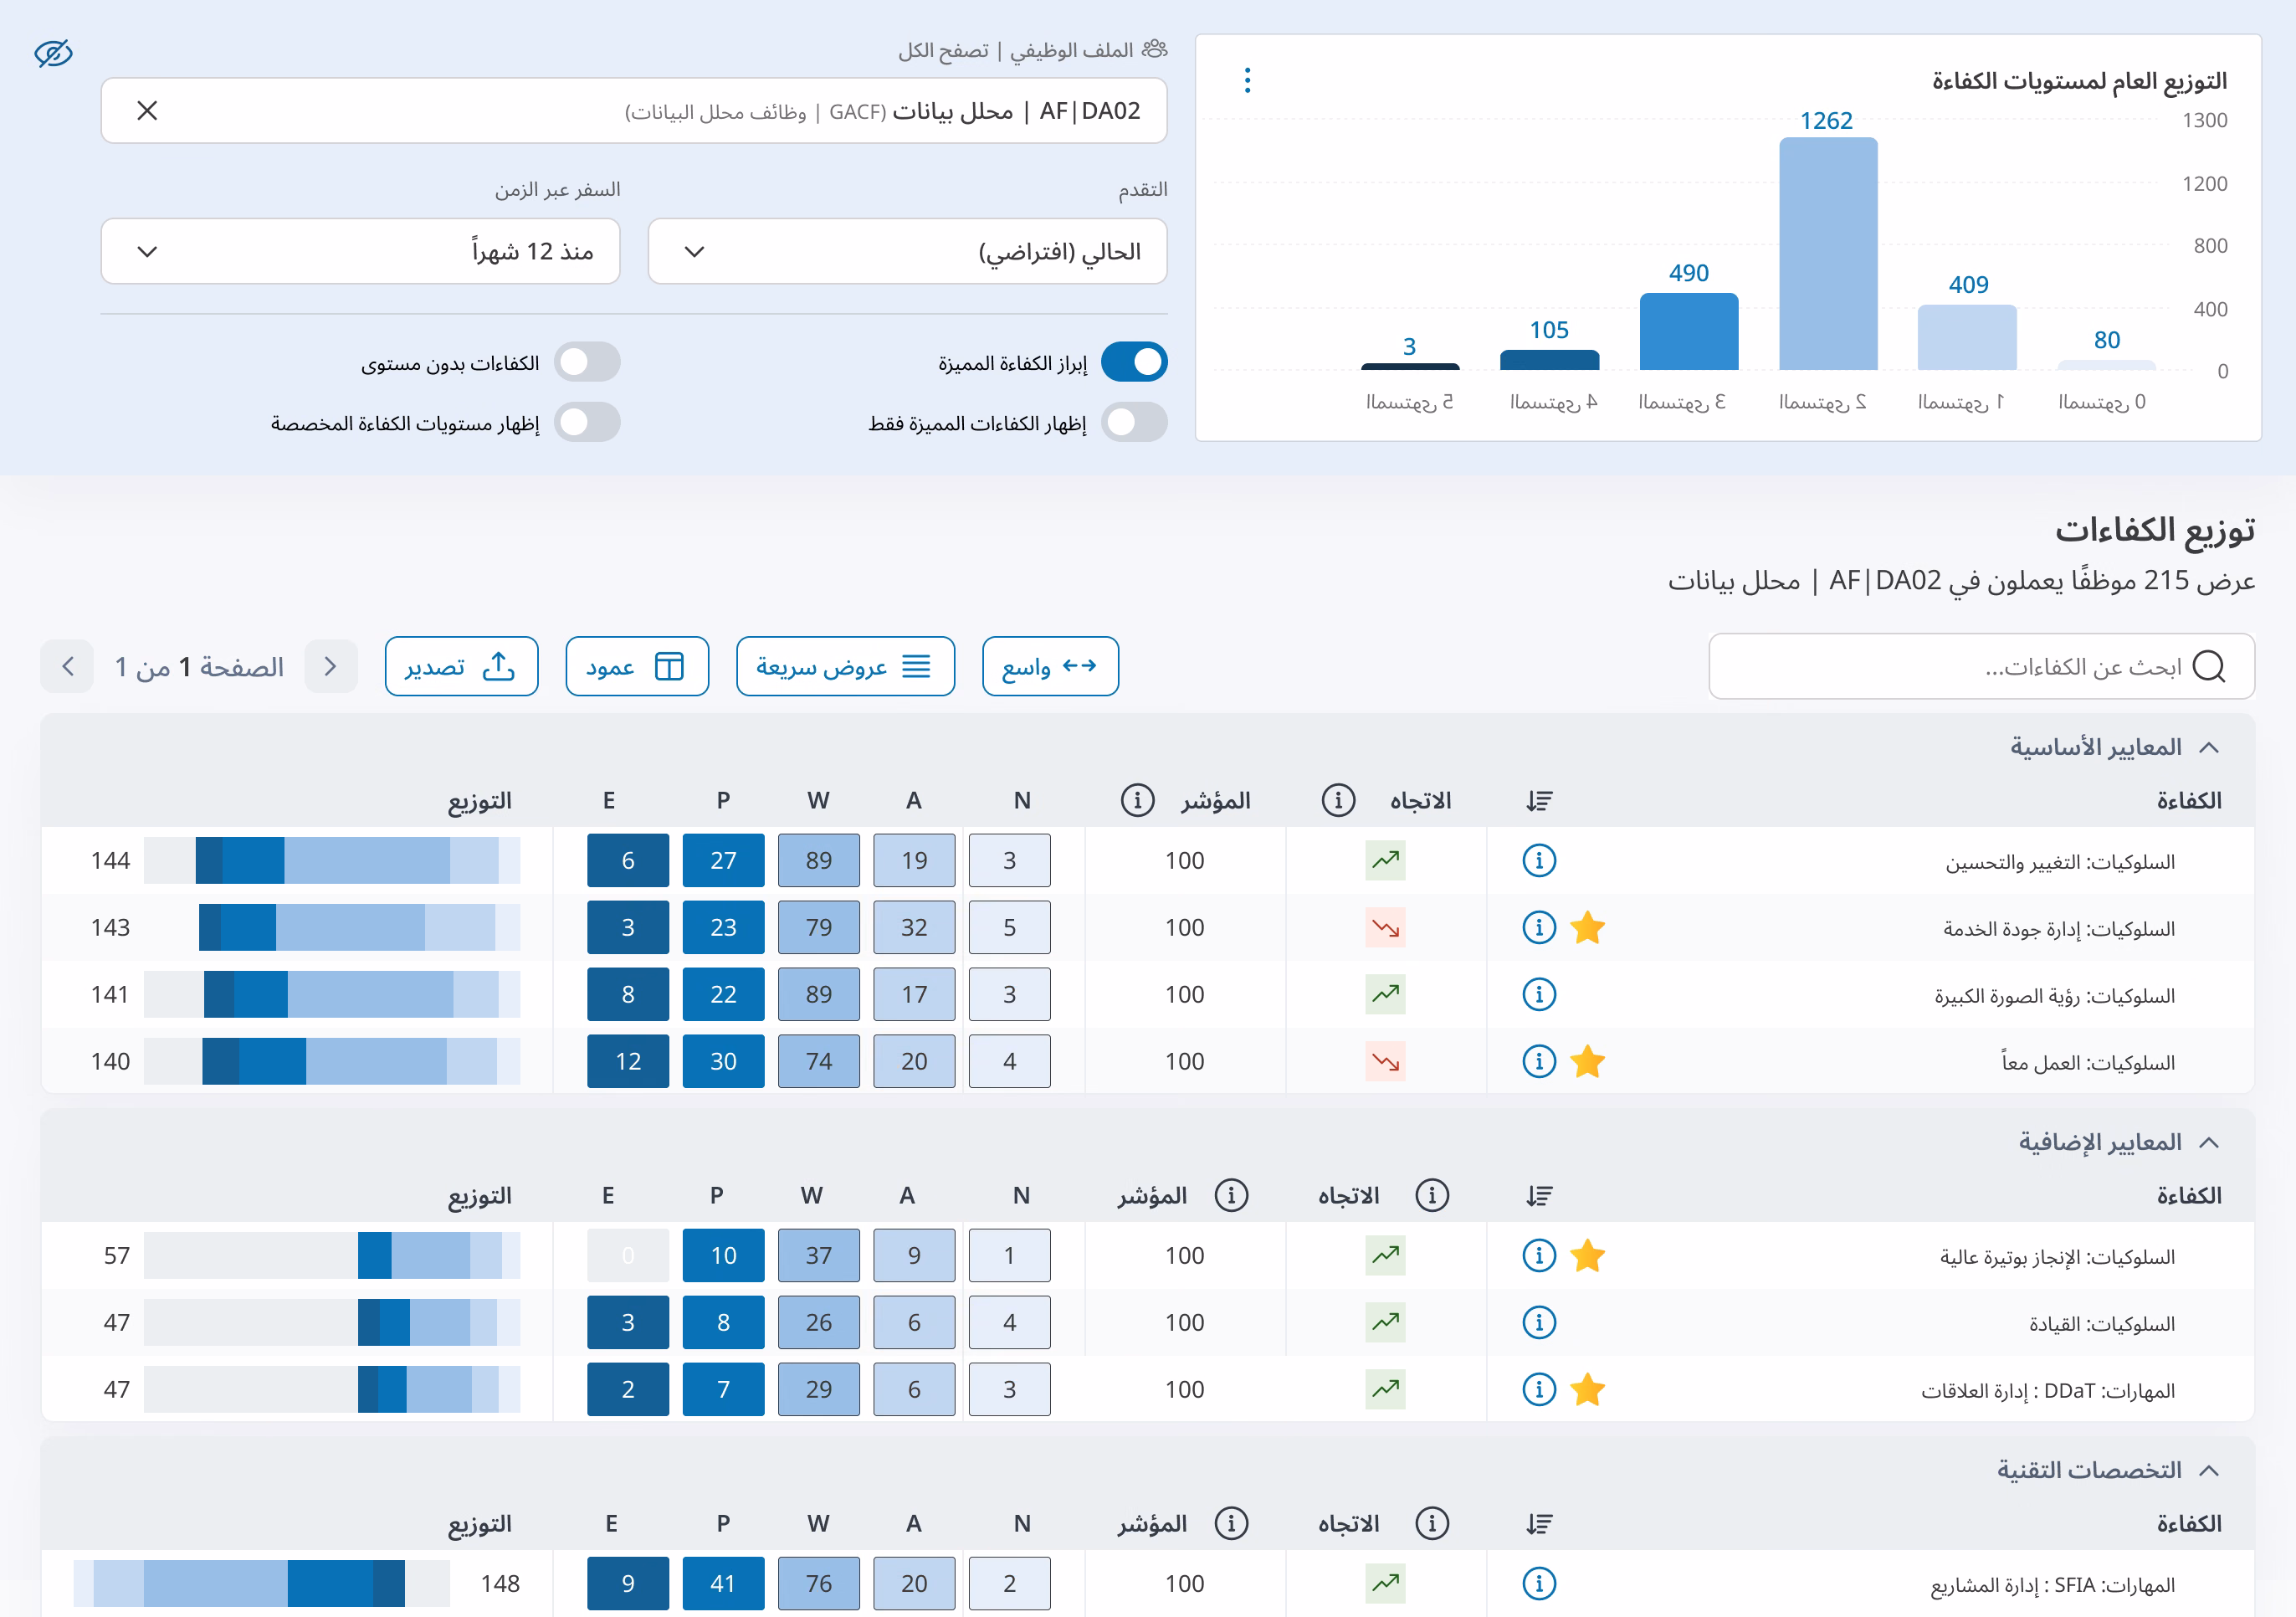Click the crossed-eye hide panel icon
Viewport: 2296px width, 1617px height.
53,53
